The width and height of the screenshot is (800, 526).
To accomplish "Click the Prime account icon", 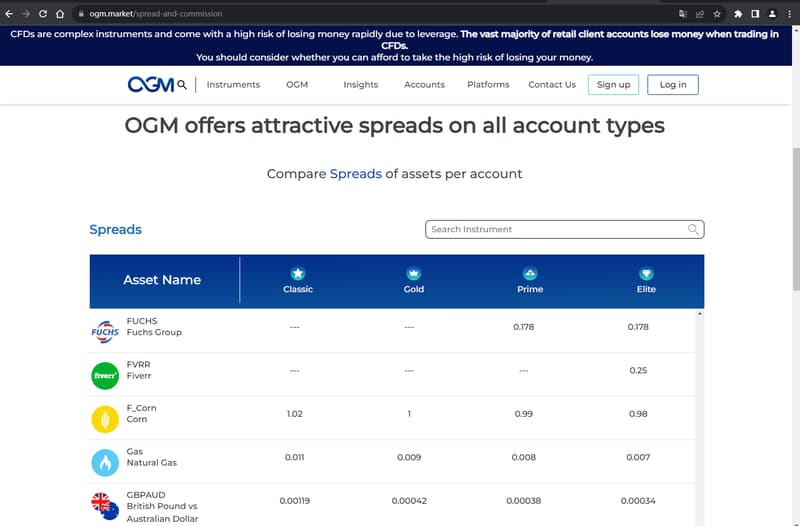I will pyautogui.click(x=530, y=273).
